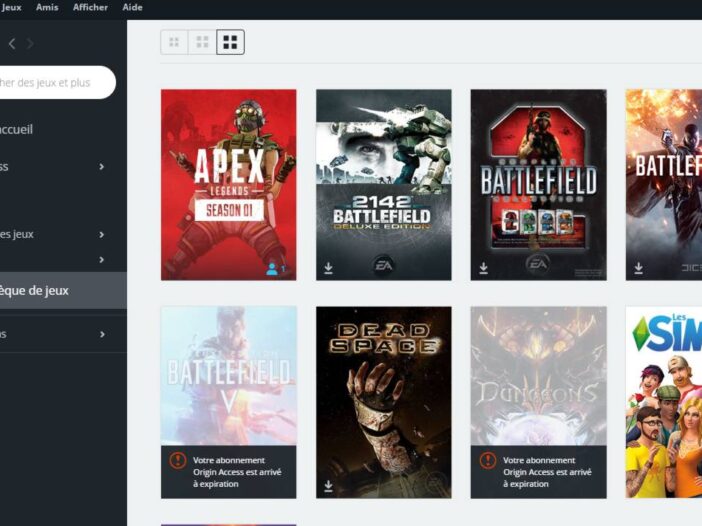Switch to small tile grid view
Image resolution: width=702 pixels, height=526 pixels.
[x=174, y=42]
